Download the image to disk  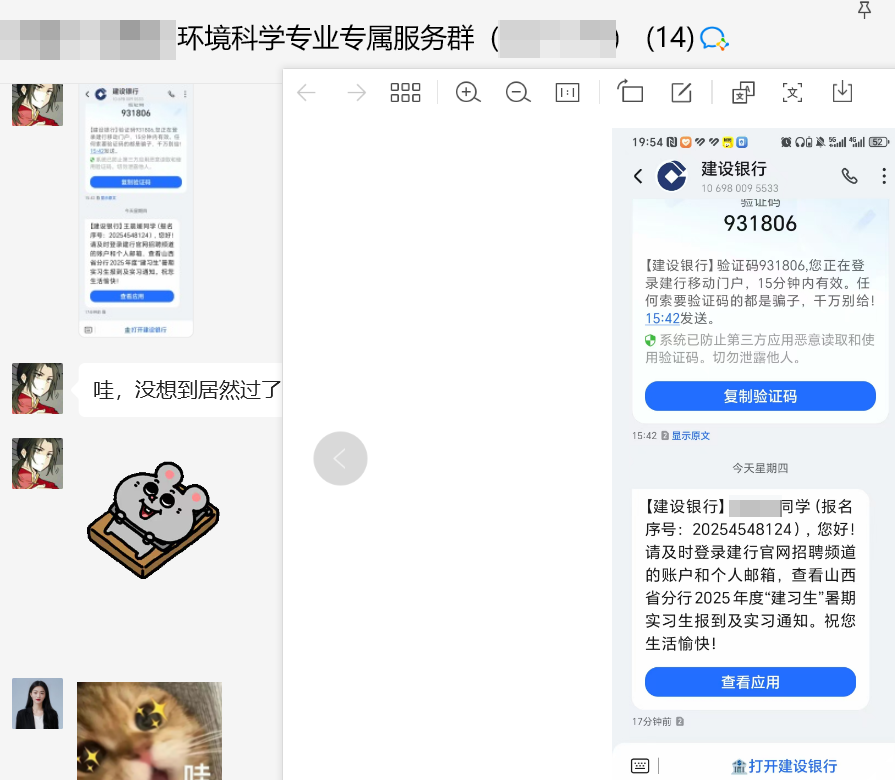coord(842,93)
